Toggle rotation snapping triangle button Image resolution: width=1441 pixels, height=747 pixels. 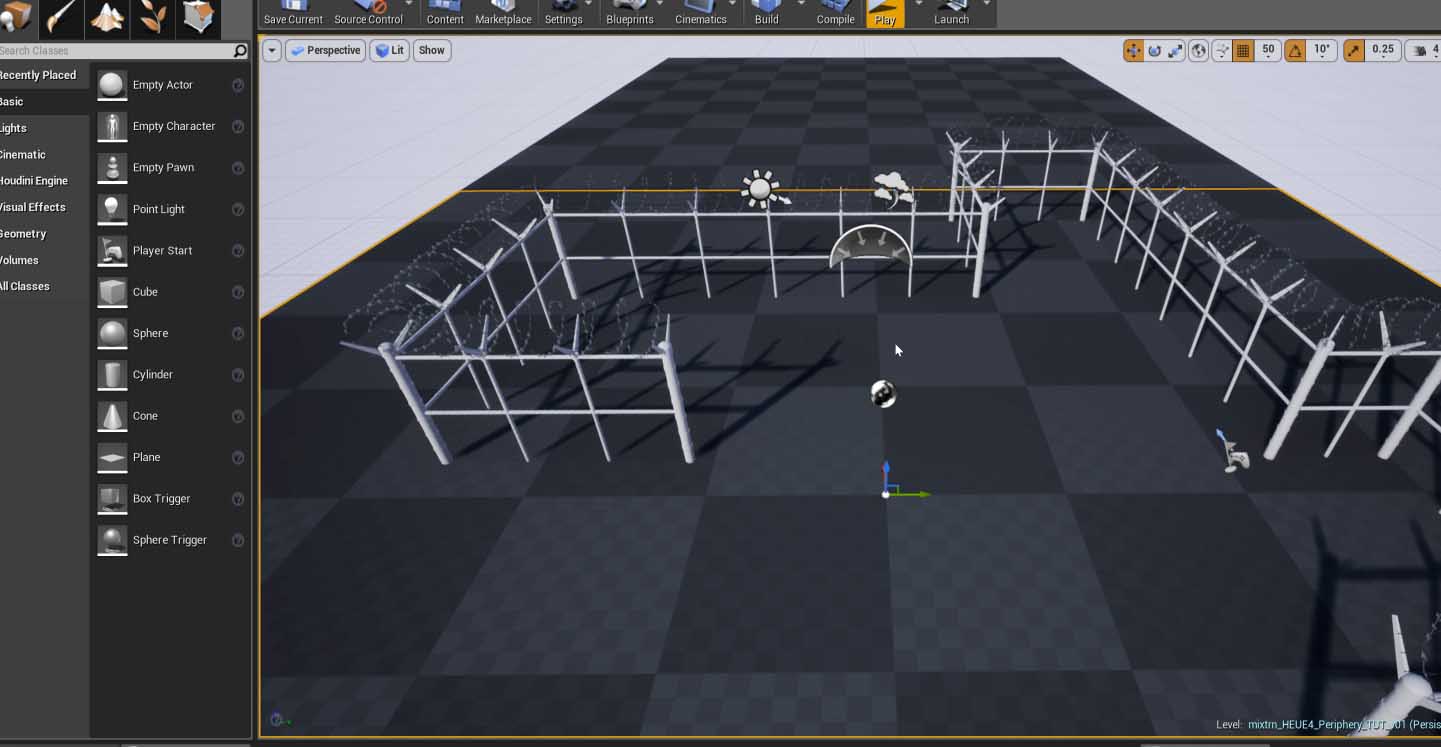point(1295,50)
